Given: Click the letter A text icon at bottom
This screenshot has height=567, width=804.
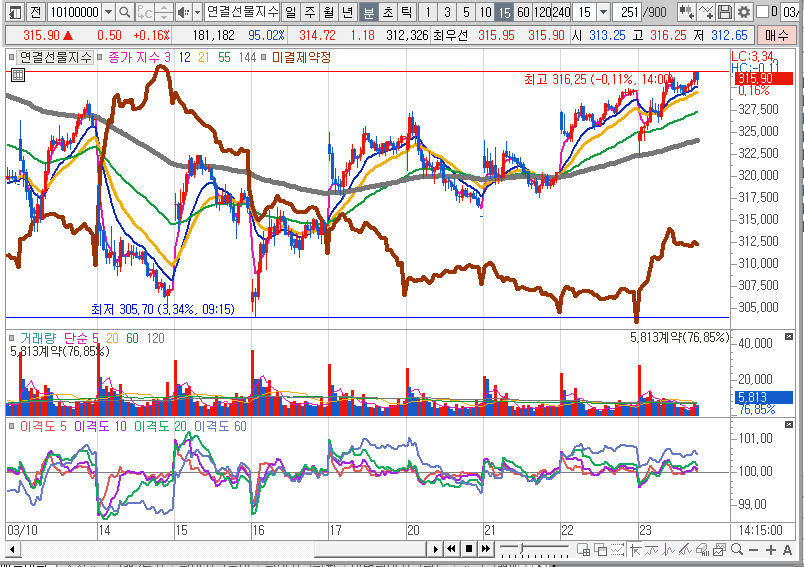Looking at the screenshot, I should (x=788, y=549).
